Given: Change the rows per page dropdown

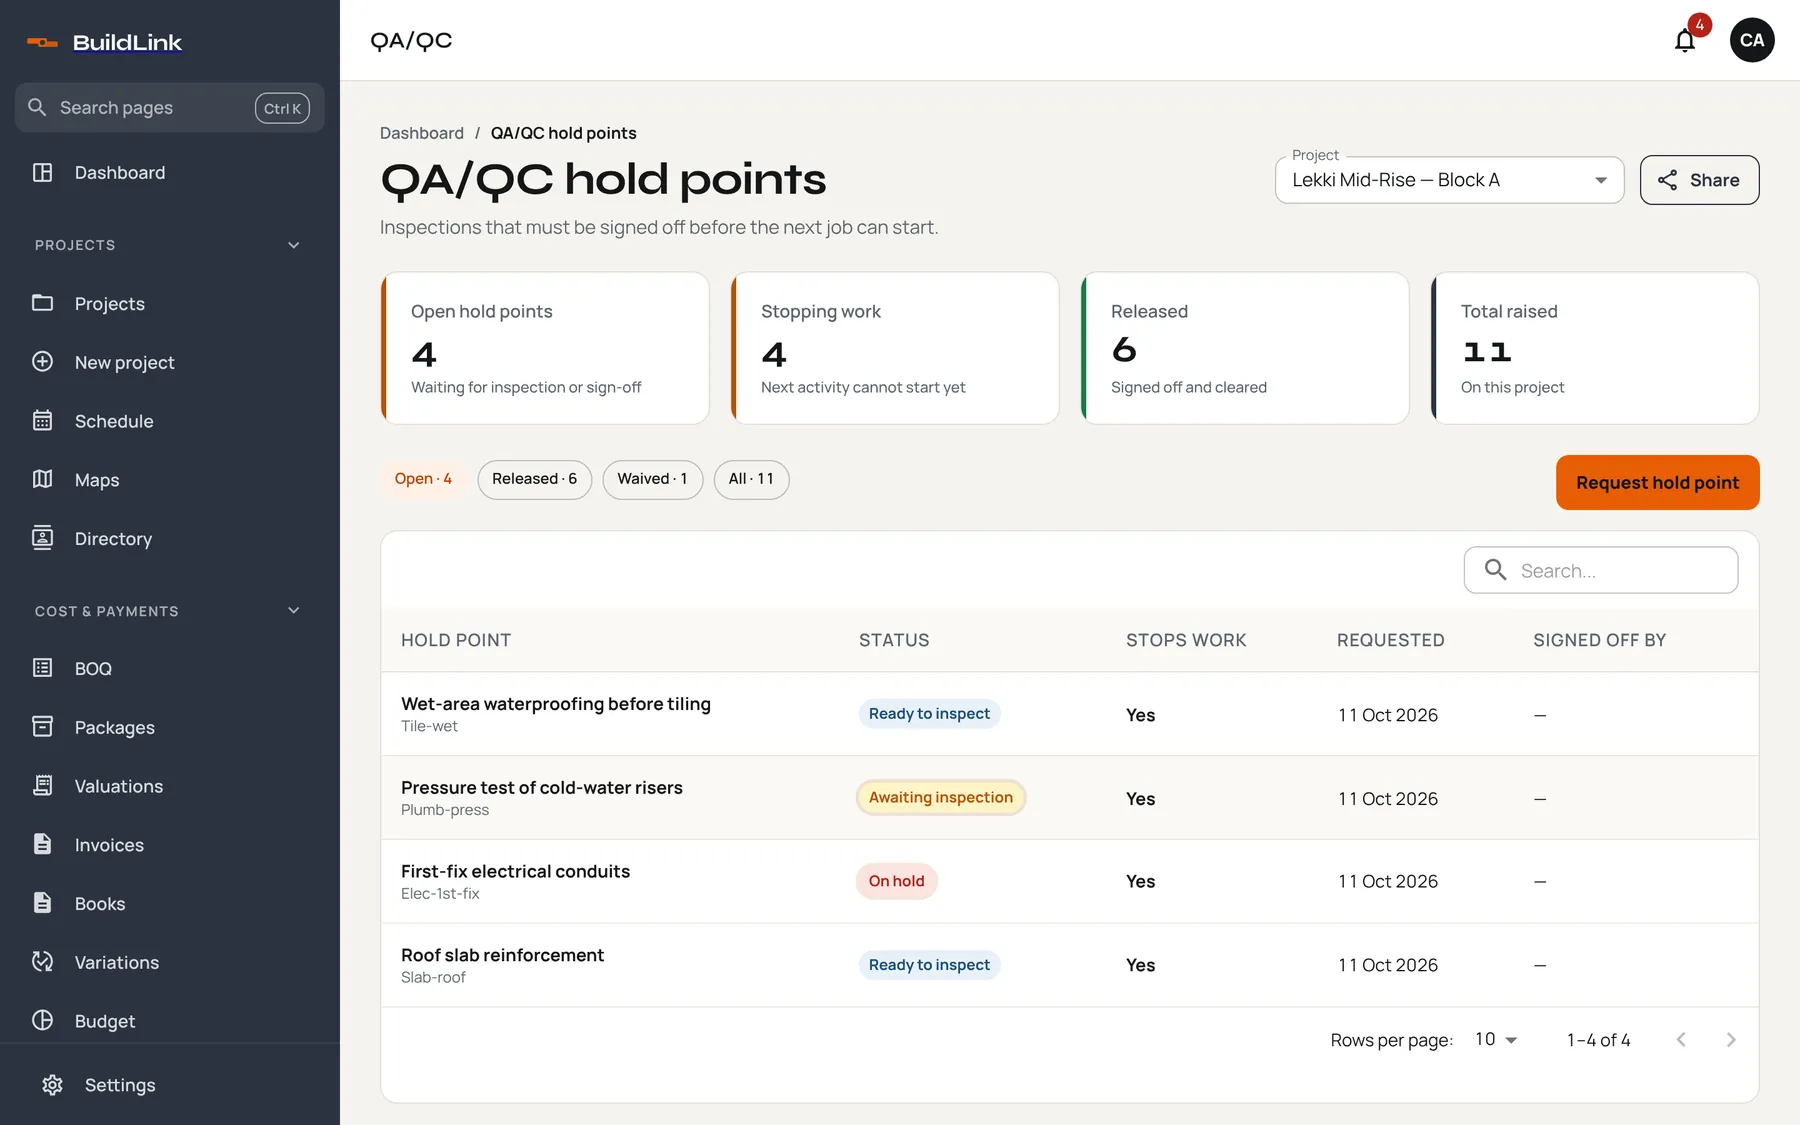Looking at the screenshot, I should [1496, 1040].
